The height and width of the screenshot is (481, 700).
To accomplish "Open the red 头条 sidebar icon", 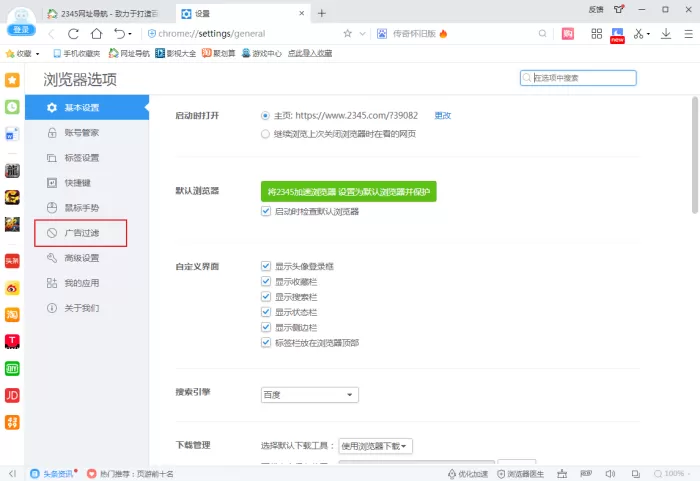I will pyautogui.click(x=12, y=261).
